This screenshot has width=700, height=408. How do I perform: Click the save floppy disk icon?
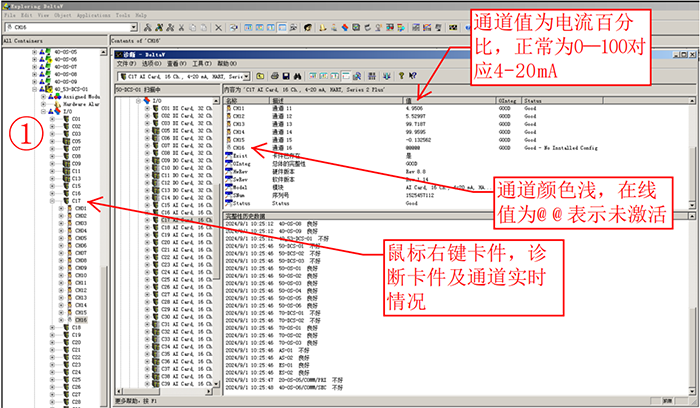(x=285, y=76)
